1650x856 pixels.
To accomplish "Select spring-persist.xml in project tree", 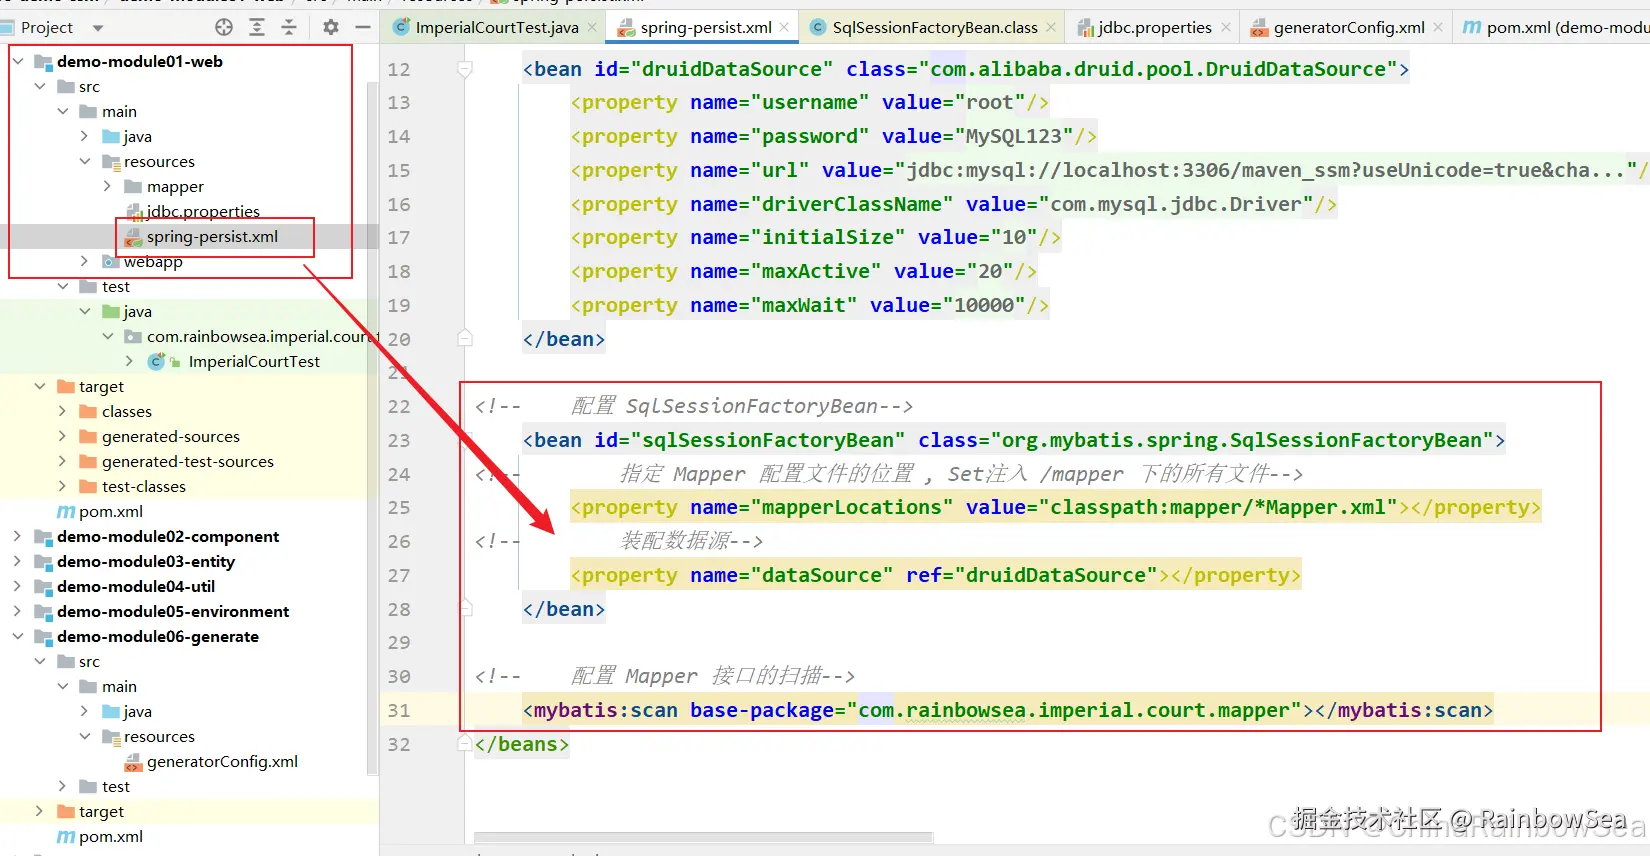I will (212, 236).
